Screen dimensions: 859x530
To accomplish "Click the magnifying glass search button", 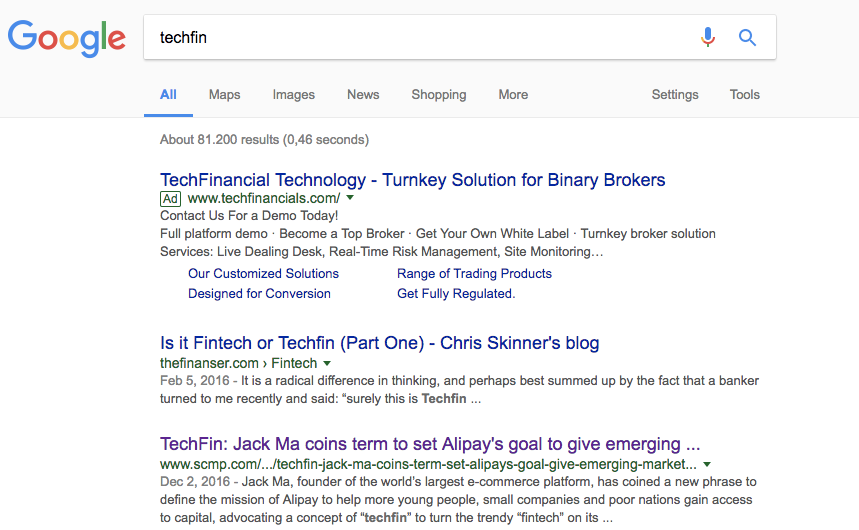I will click(x=747, y=38).
